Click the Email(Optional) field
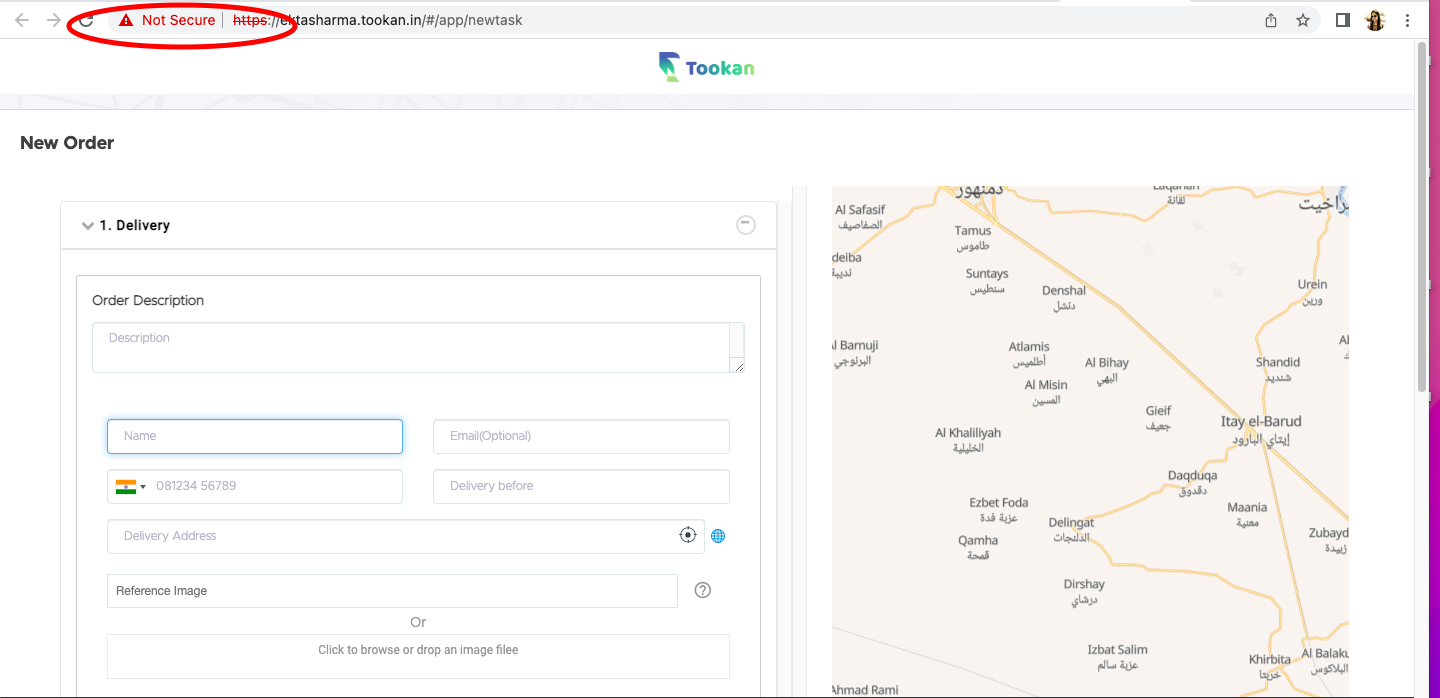 (581, 436)
